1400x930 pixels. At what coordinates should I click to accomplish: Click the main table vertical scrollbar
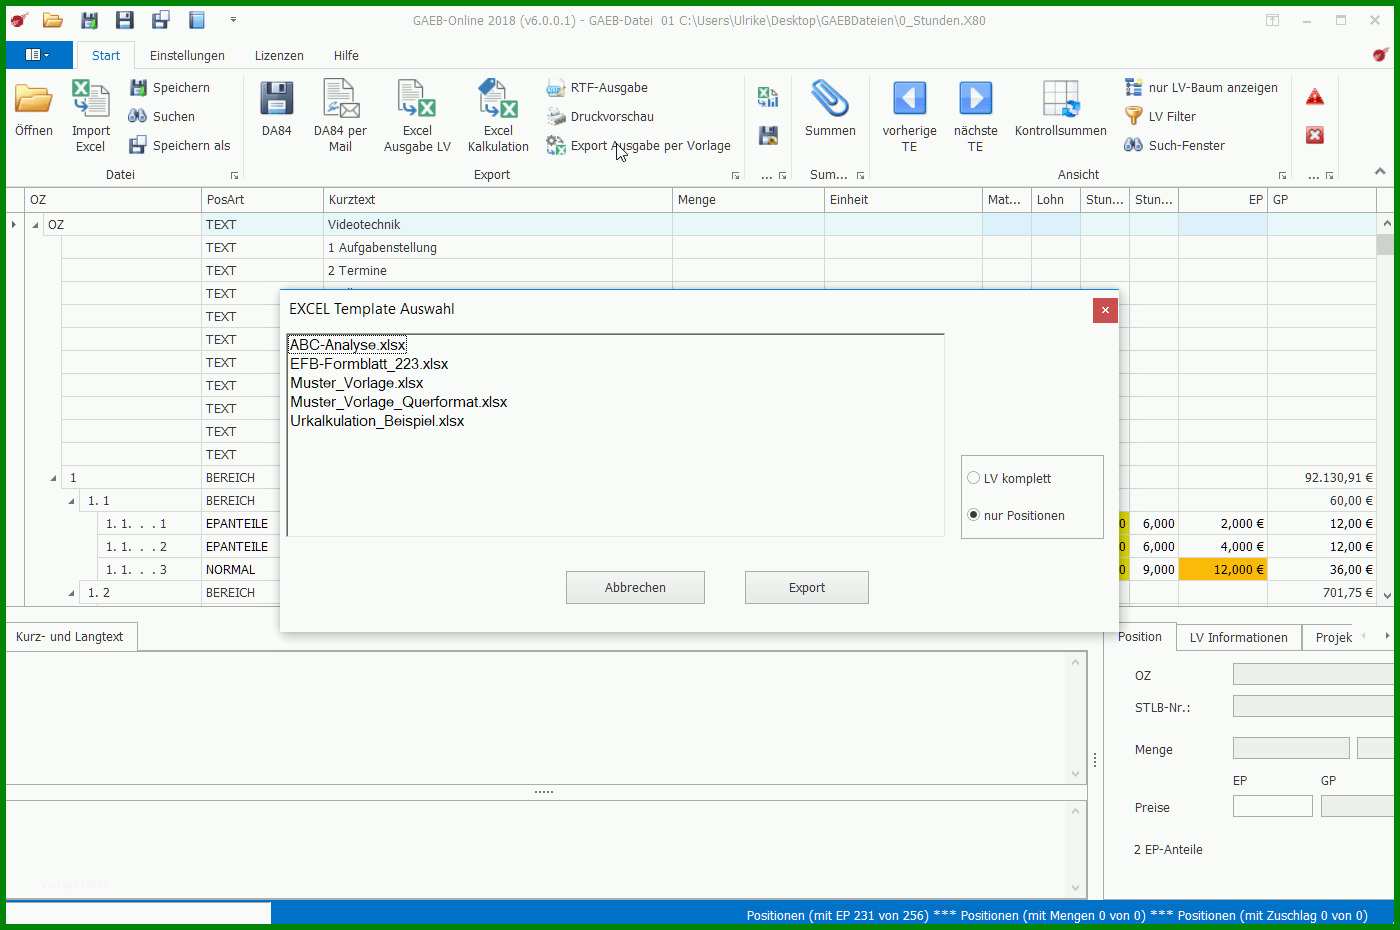coord(1386,409)
